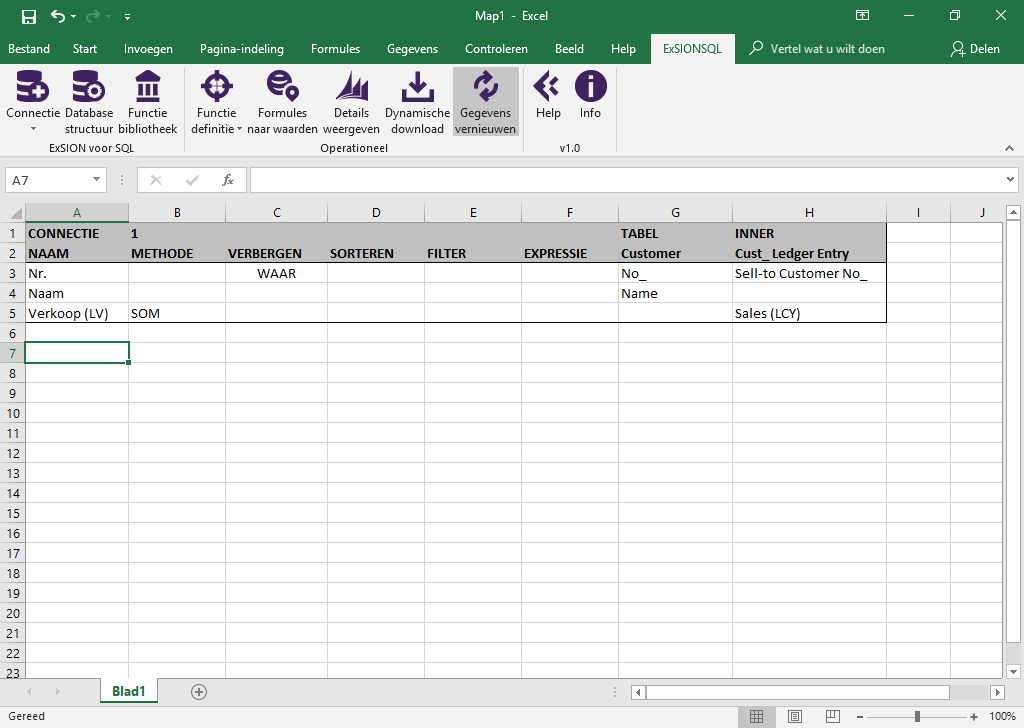
Task: Click the zoom out minus button
Action: pos(860,717)
